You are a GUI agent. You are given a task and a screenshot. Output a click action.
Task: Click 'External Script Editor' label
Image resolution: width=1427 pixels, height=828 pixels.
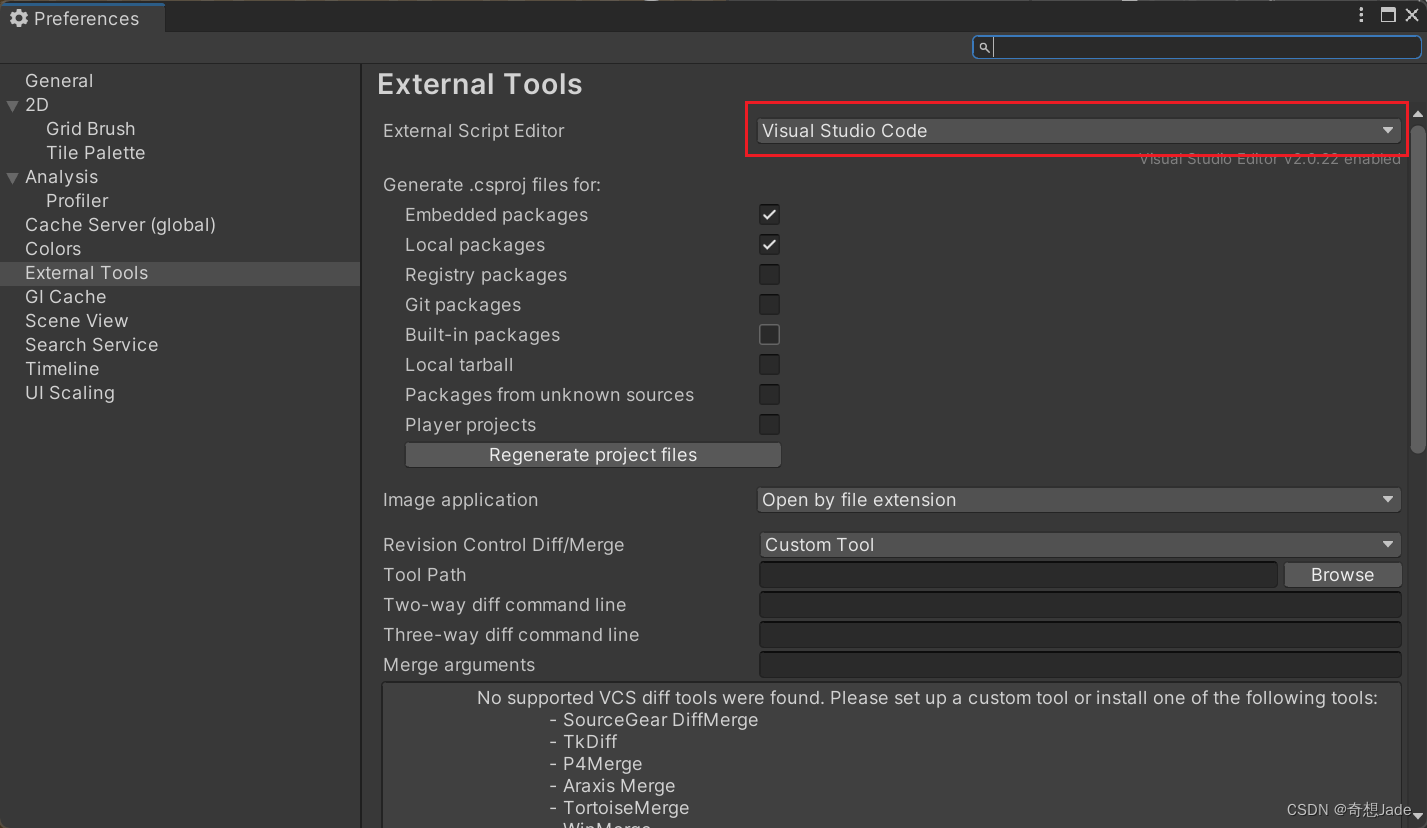474,131
